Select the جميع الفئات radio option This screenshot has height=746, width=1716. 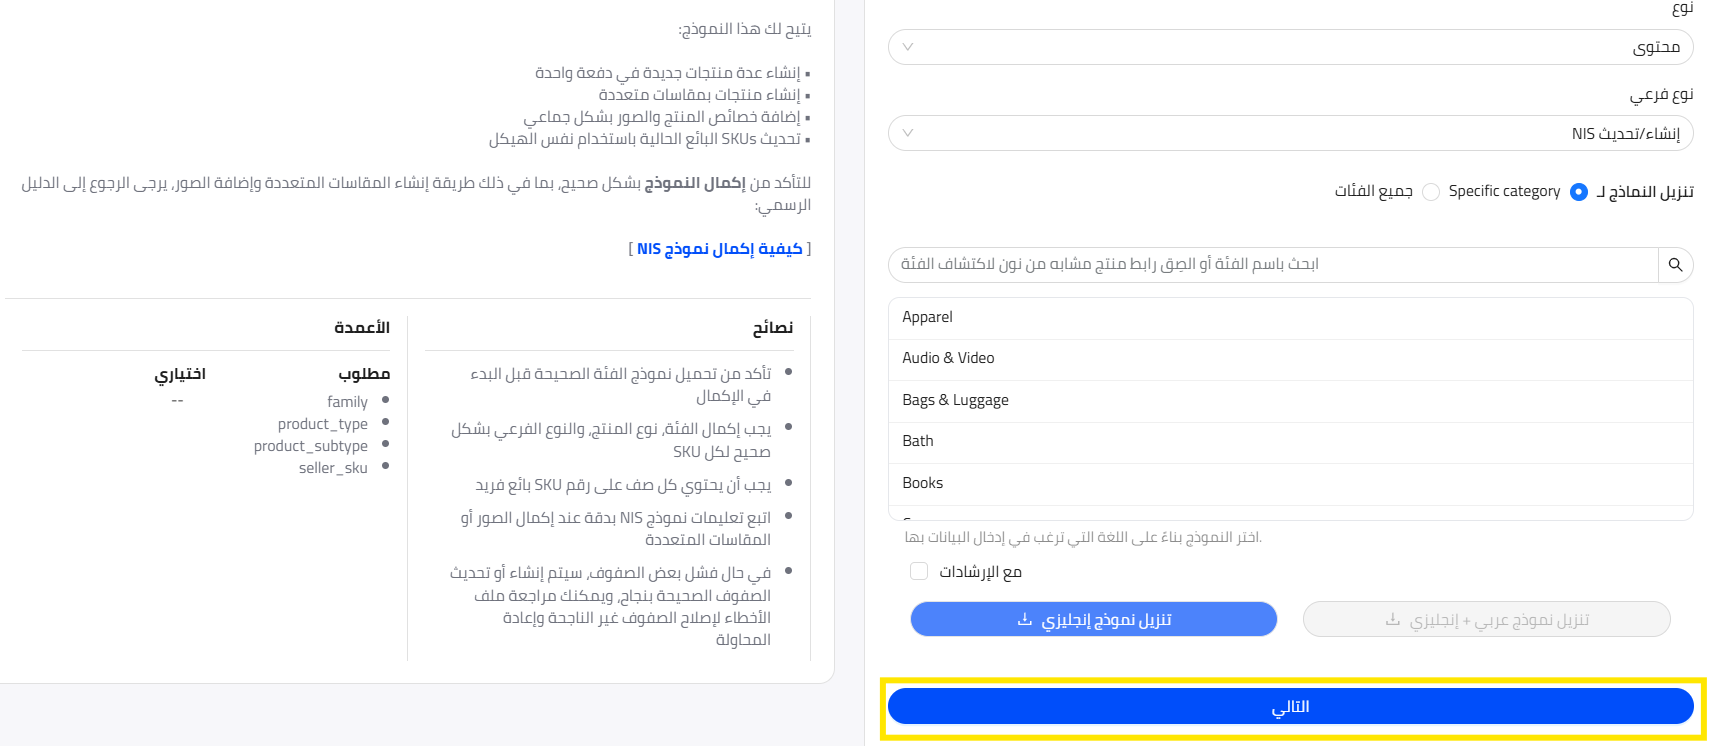(x=1431, y=192)
